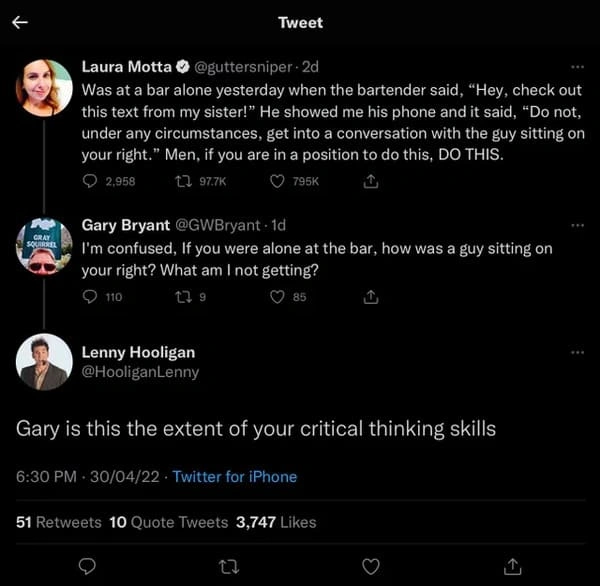Share Gary Bryant's reply
The image size is (600, 586).
(370, 296)
